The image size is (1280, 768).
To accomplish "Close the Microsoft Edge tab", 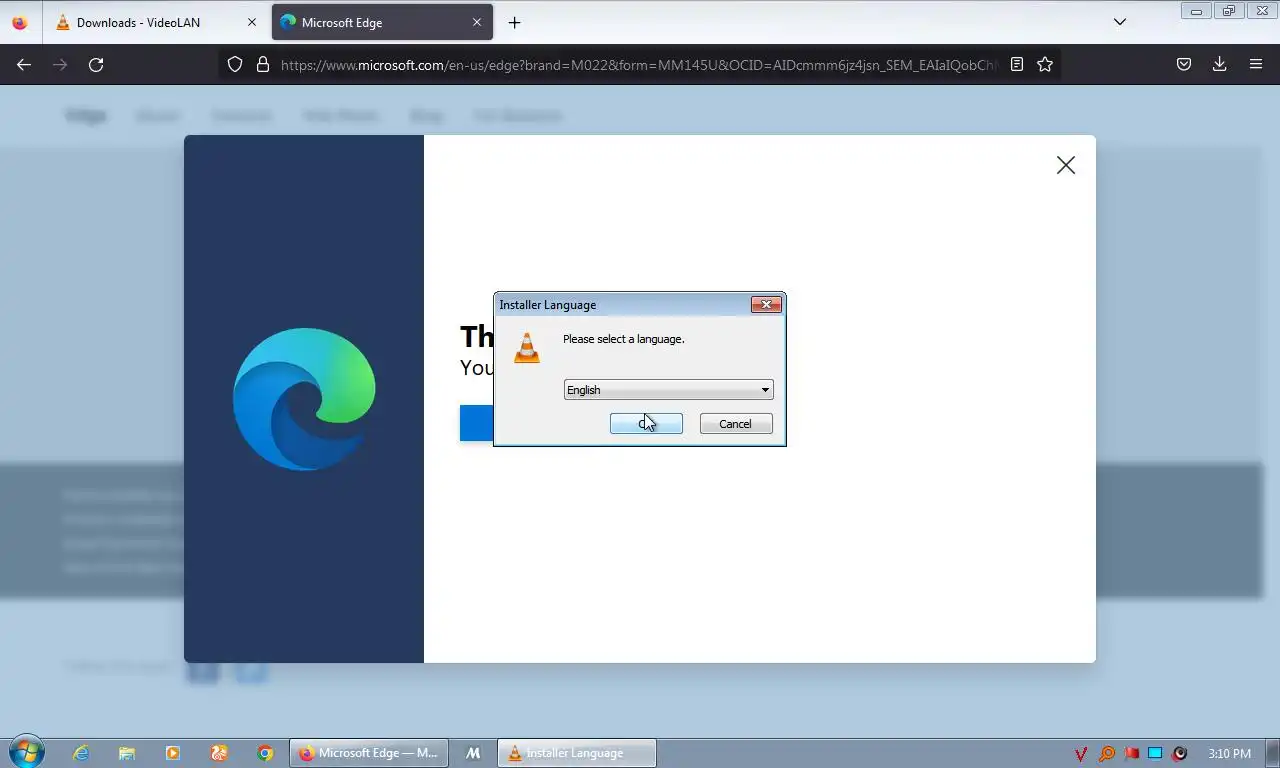I will [477, 22].
